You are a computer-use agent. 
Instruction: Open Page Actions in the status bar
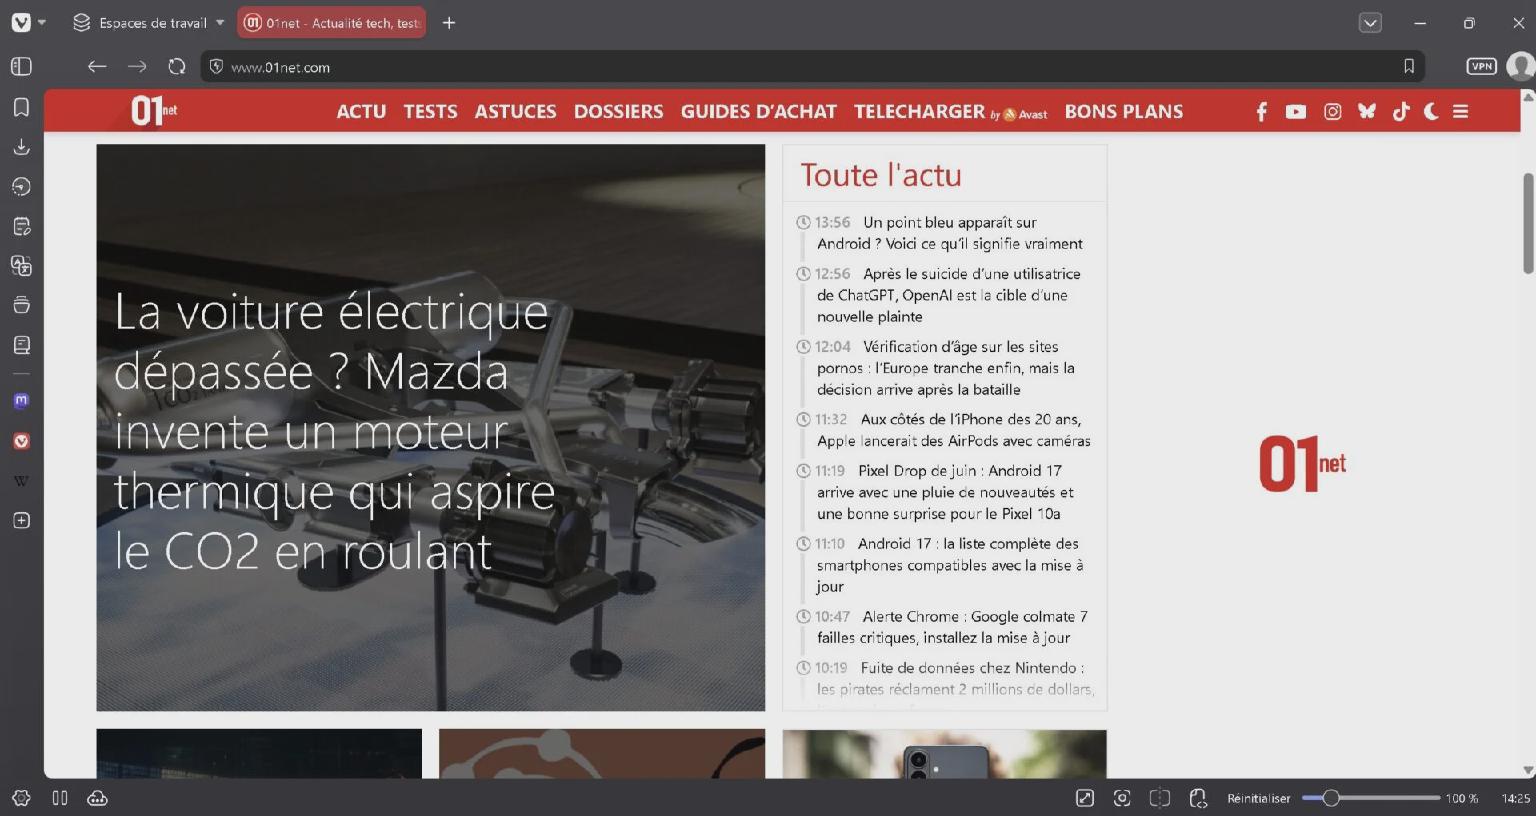(x=1198, y=798)
